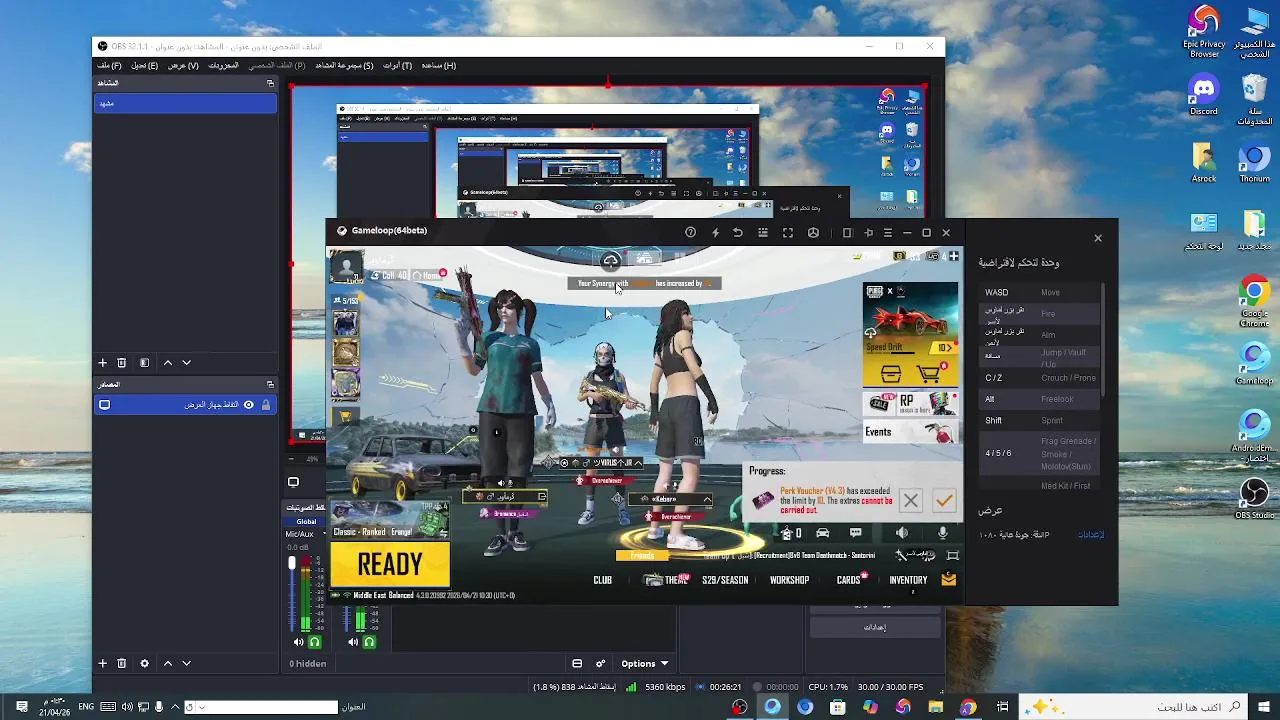Open S29/SEASON in game menu
The image size is (1280, 720).
click(x=725, y=580)
